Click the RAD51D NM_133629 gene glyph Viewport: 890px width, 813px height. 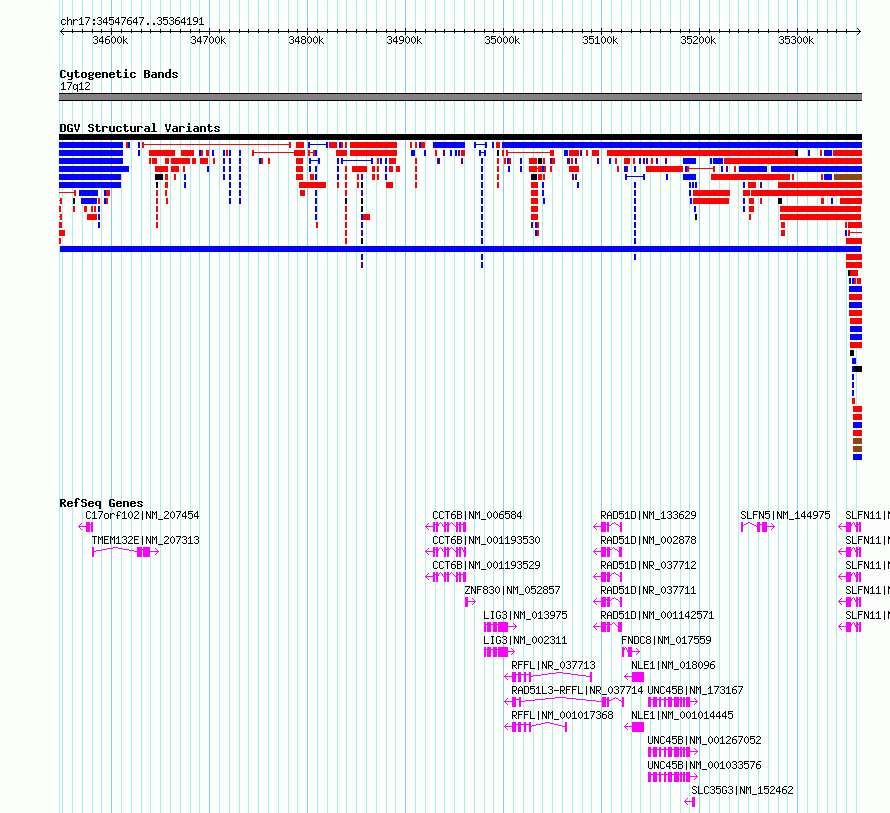[x=608, y=527]
